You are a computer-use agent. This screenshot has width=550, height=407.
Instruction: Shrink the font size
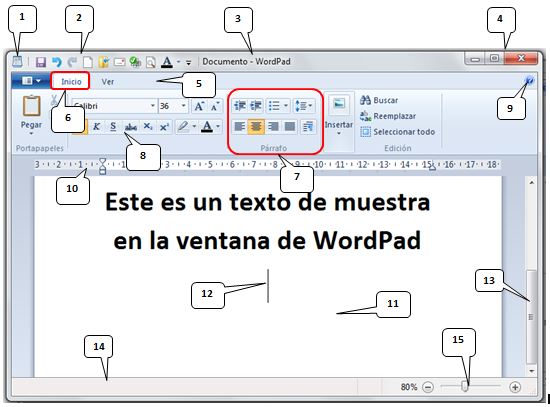coord(215,106)
